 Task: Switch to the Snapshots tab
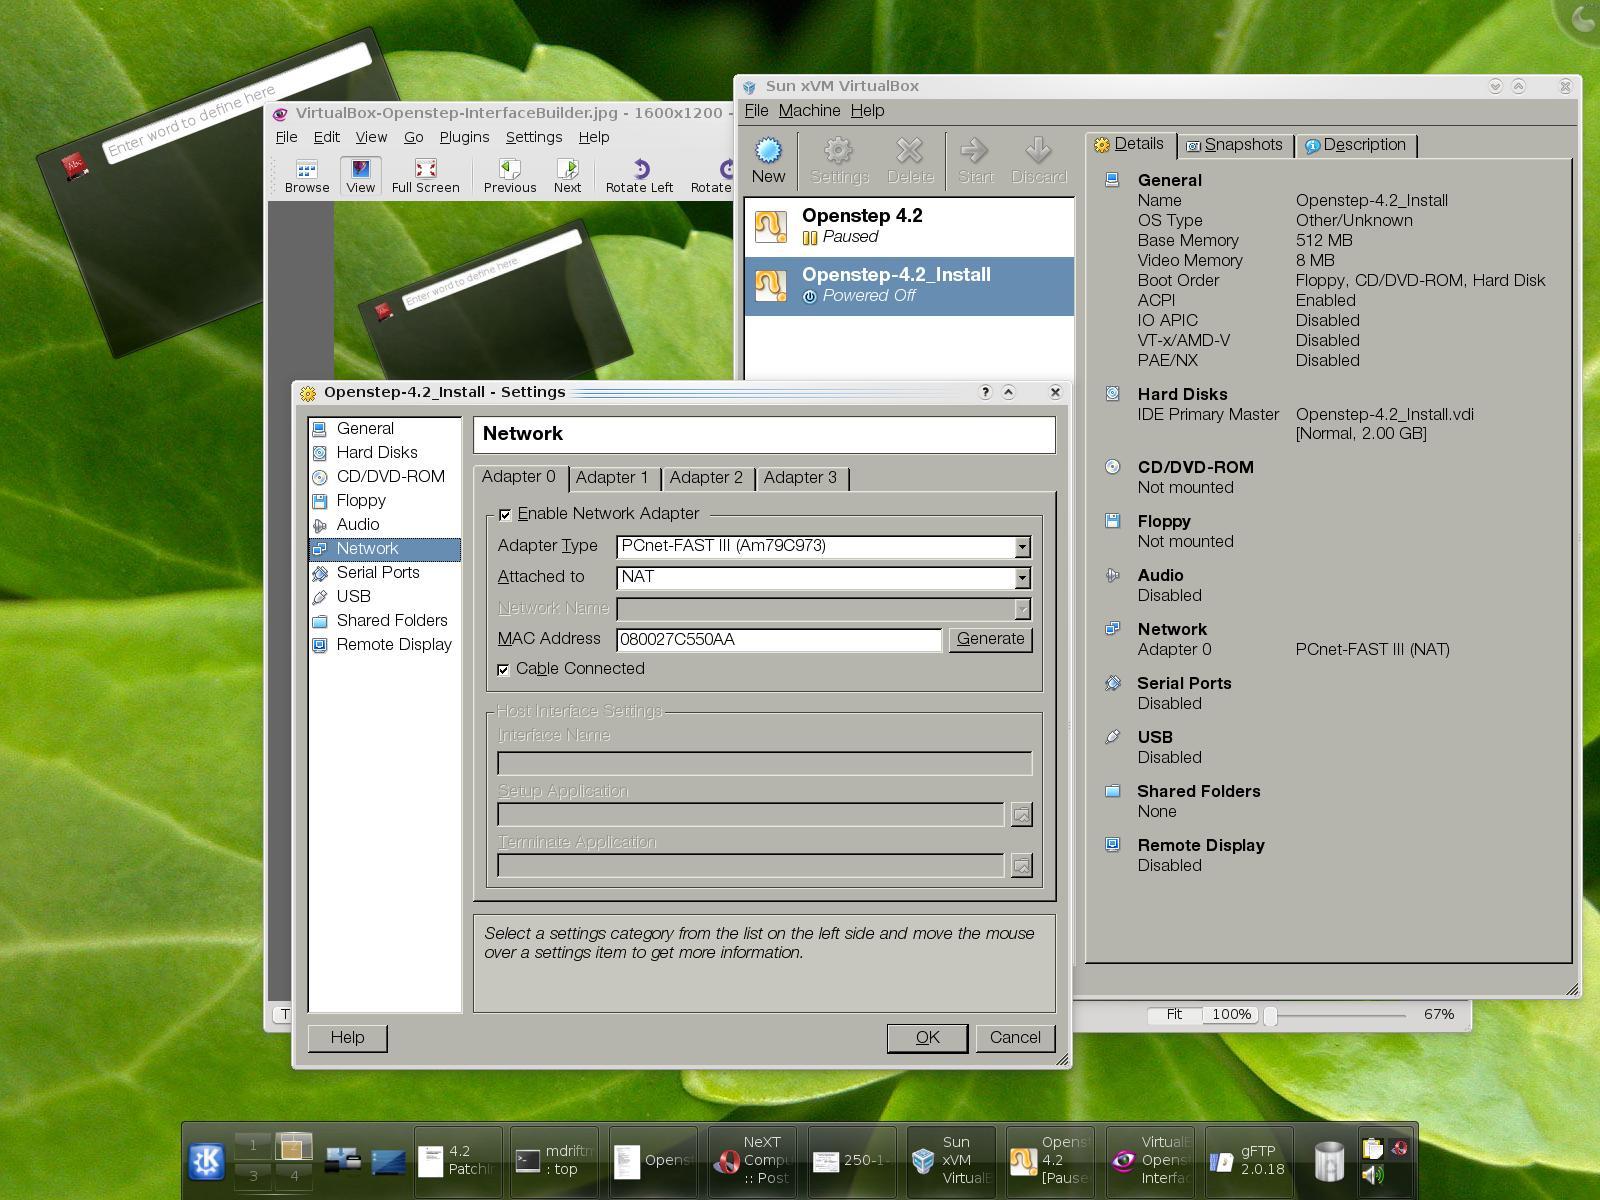[1237, 145]
